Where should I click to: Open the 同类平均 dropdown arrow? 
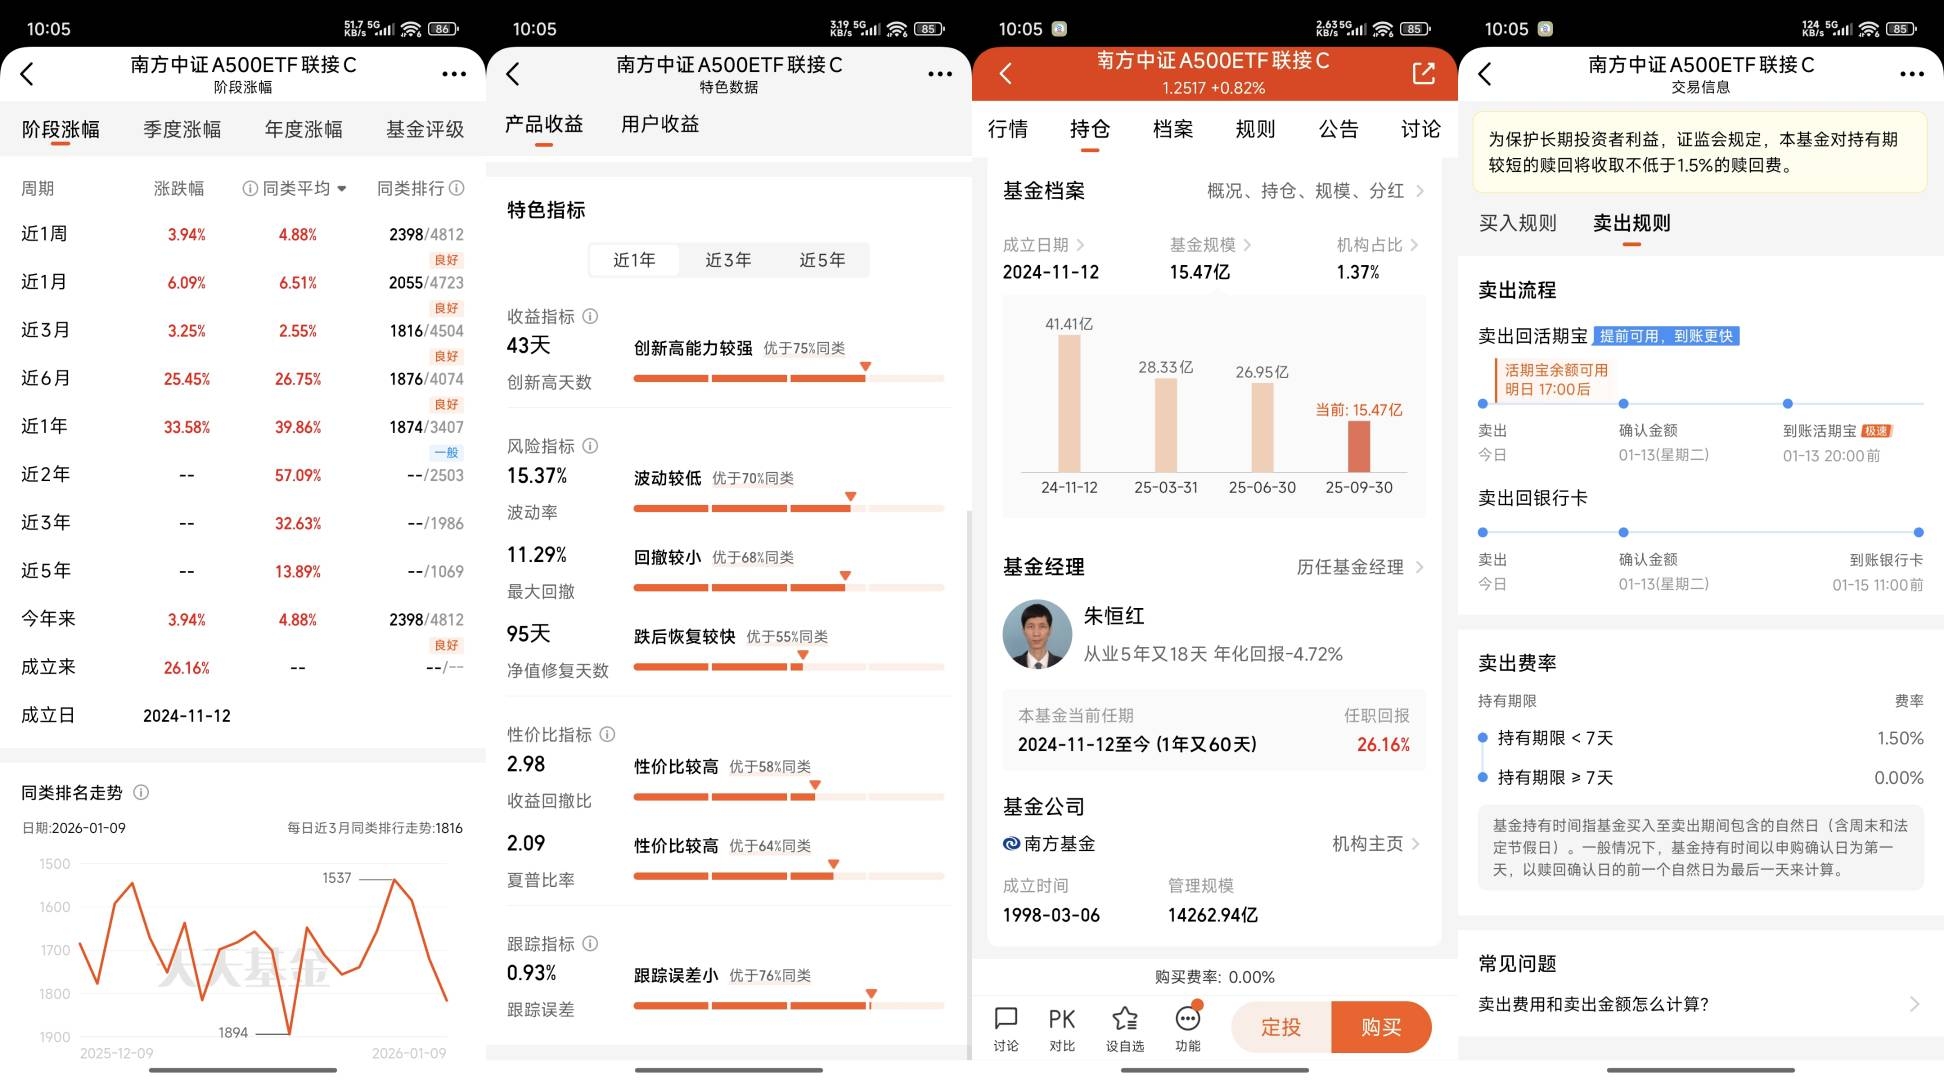(x=342, y=188)
